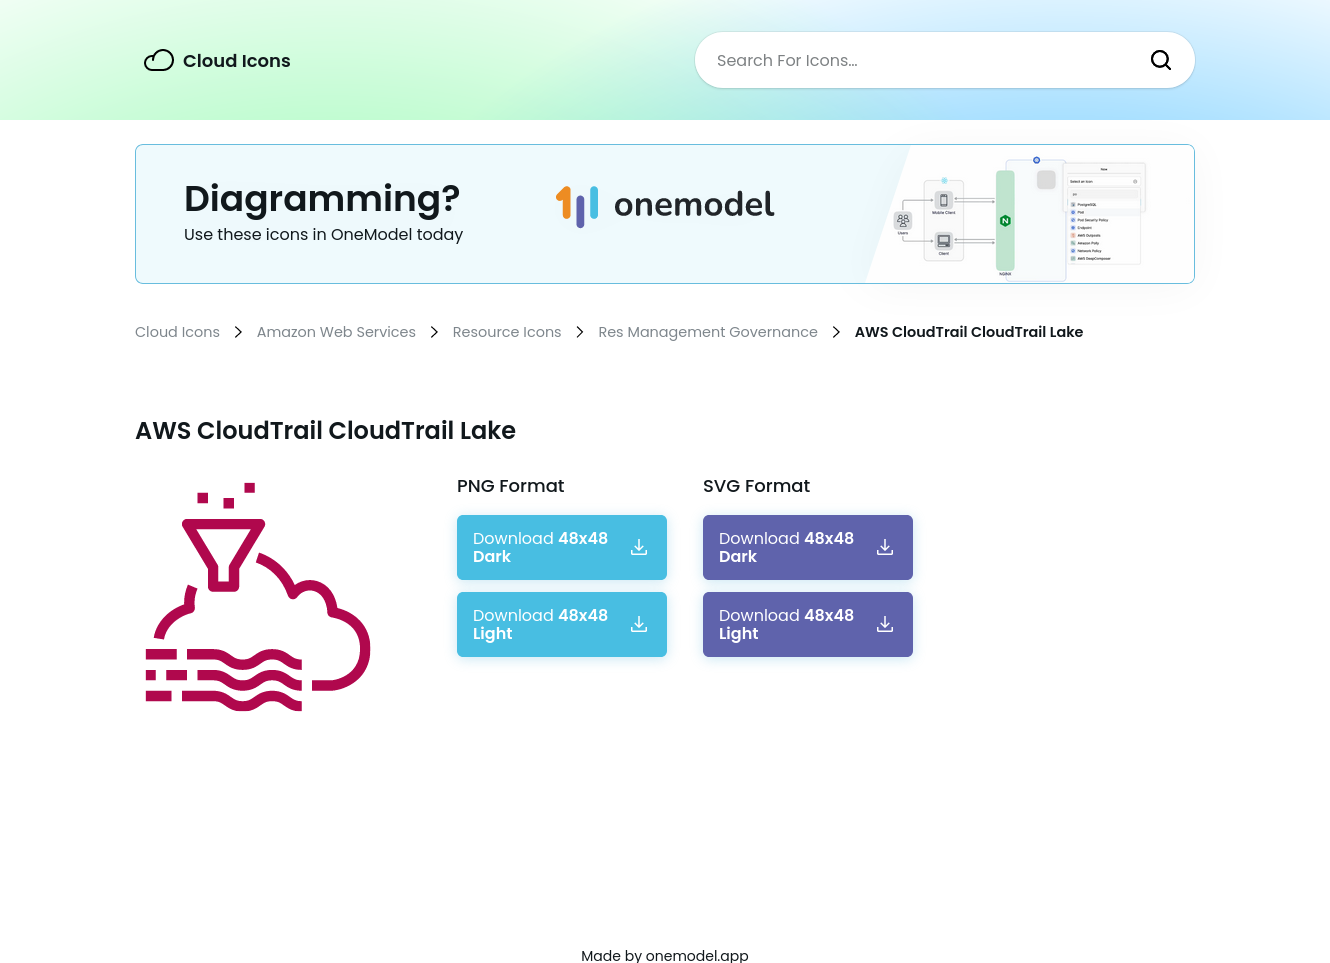The image size is (1330, 963).
Task: Open the Made by onemodel.app footer link
Action: pos(665,955)
